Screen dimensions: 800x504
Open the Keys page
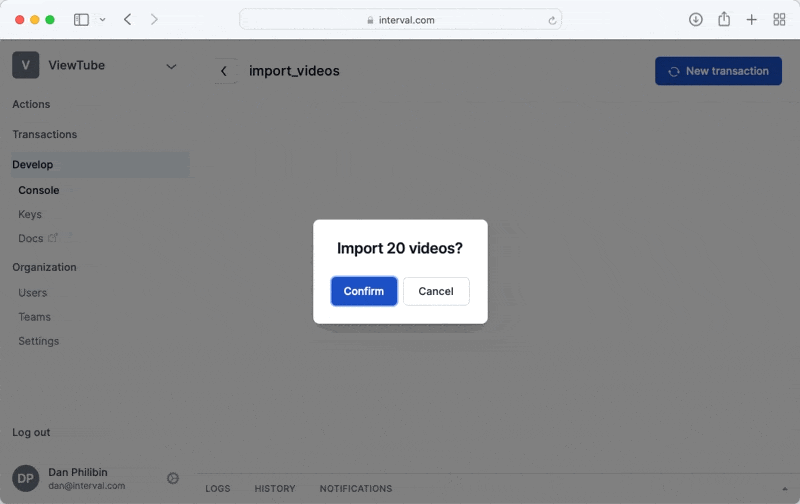pyautogui.click(x=30, y=214)
